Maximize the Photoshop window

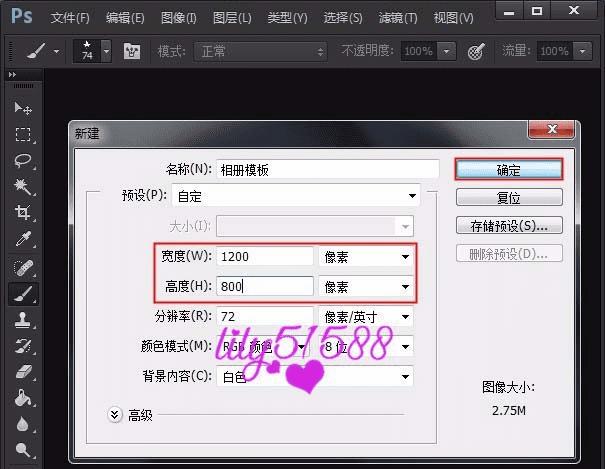[537, 11]
